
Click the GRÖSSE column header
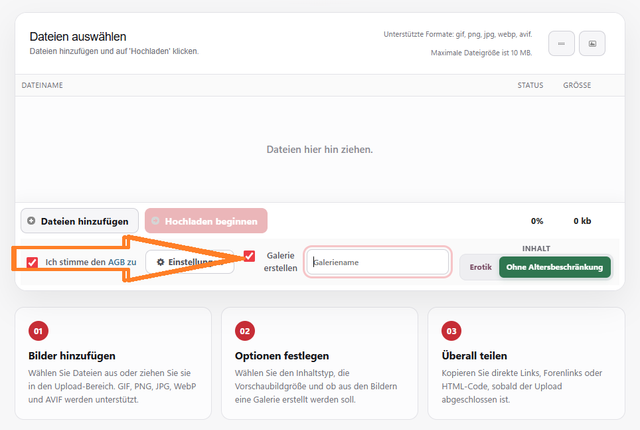(x=577, y=85)
